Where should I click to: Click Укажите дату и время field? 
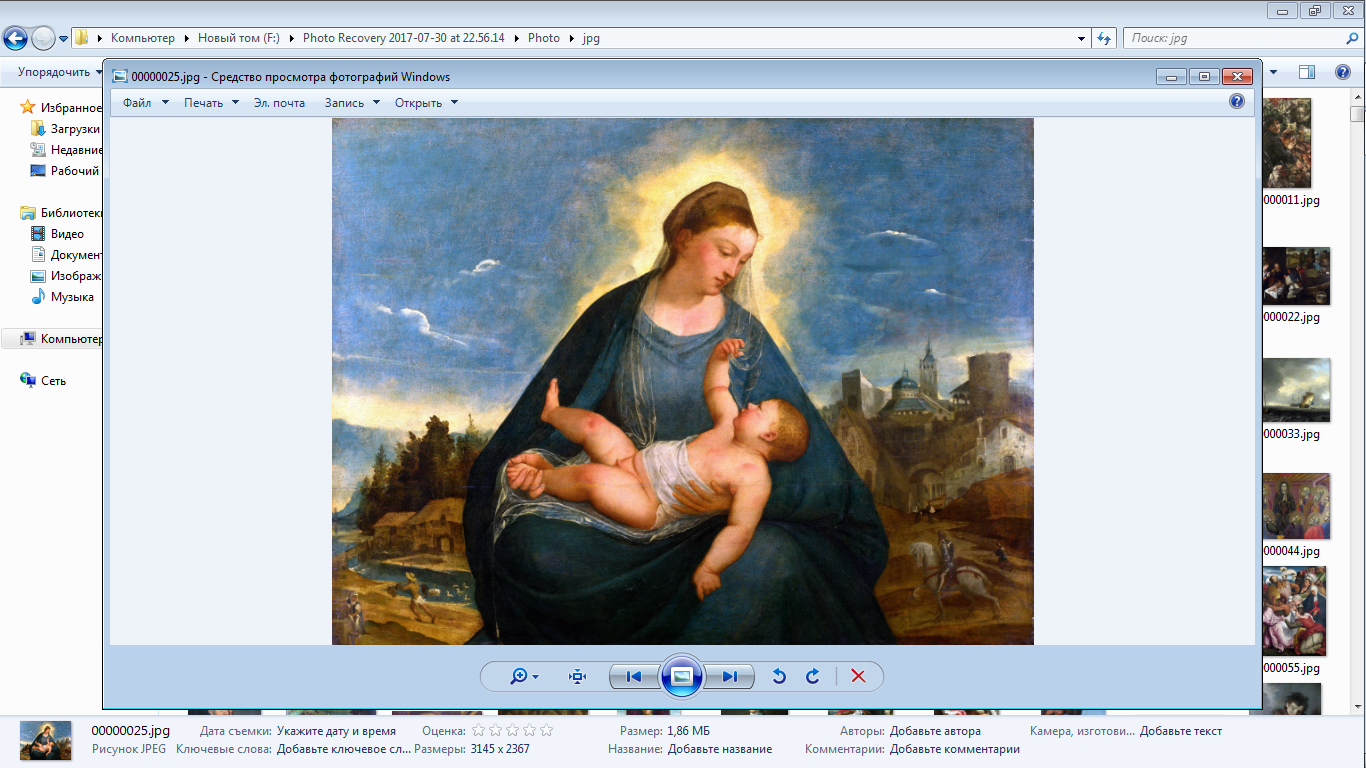tap(336, 731)
